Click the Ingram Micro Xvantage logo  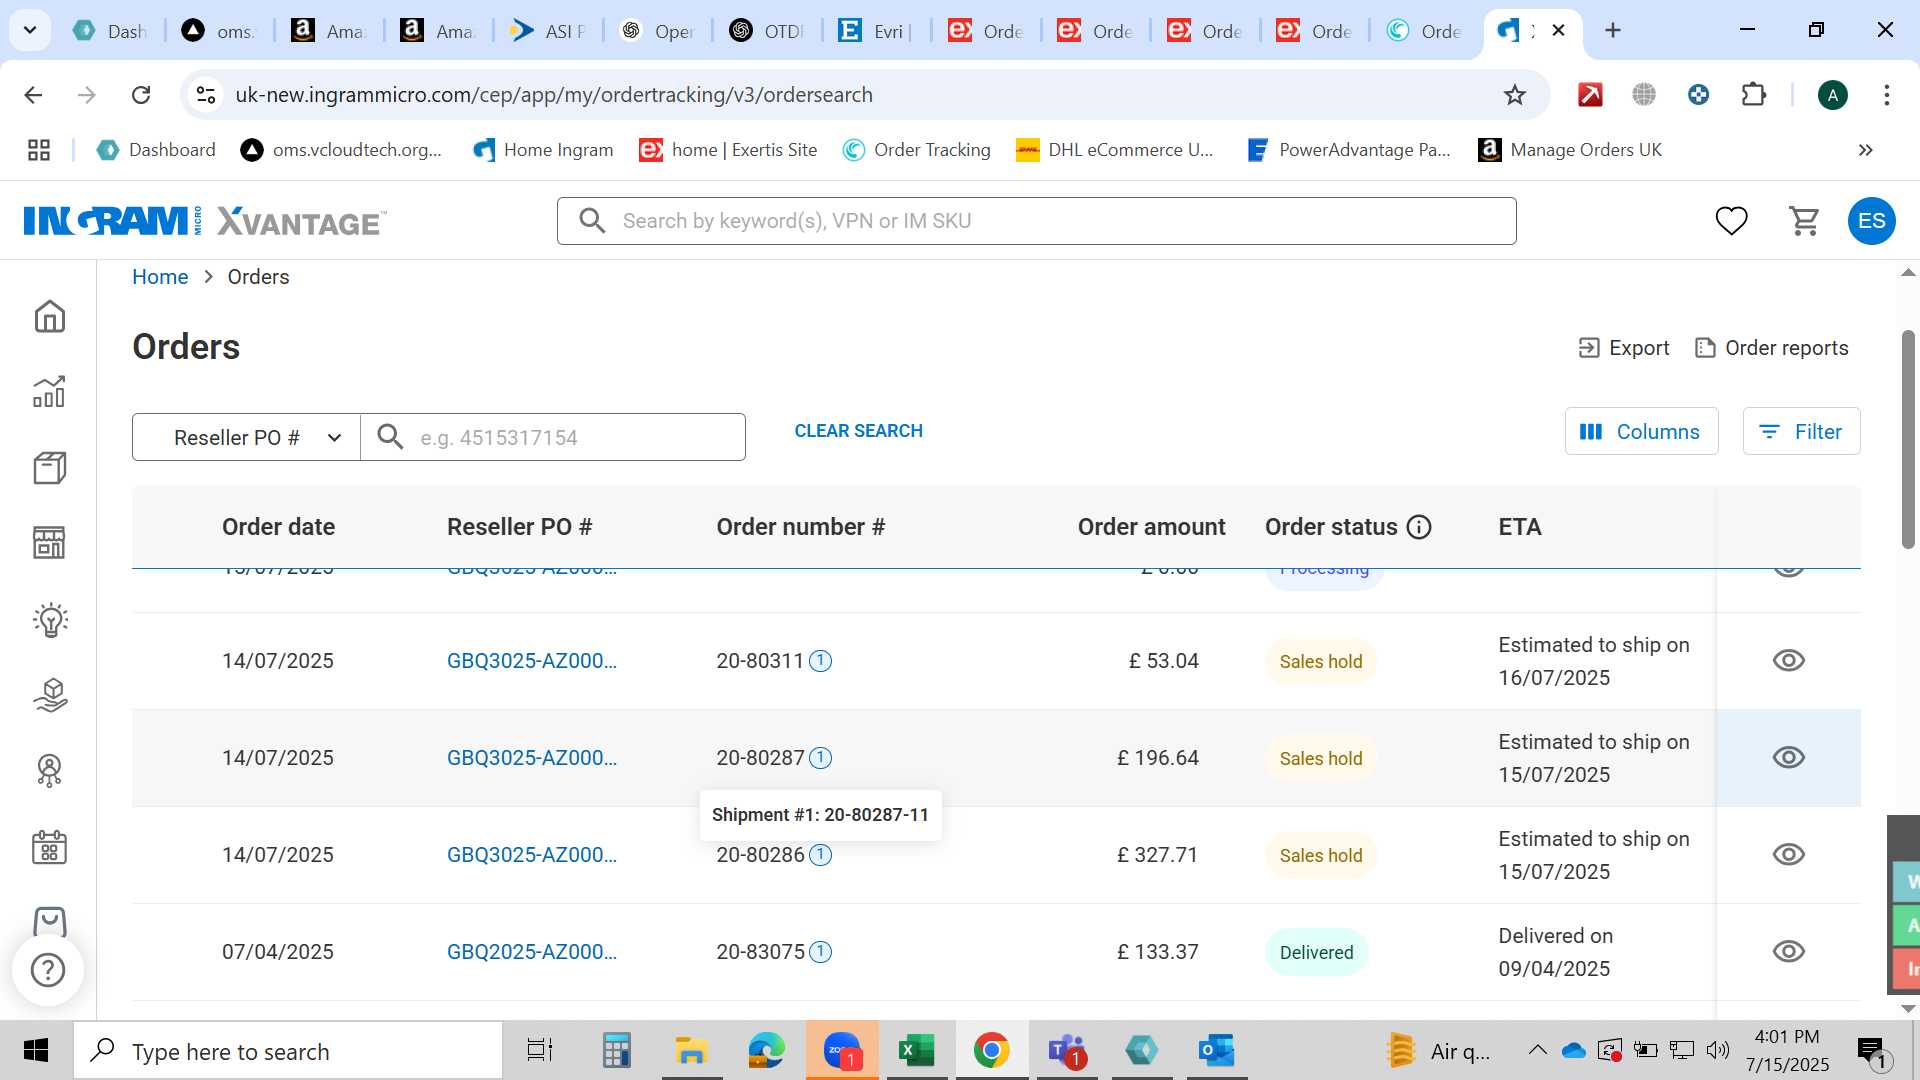pyautogui.click(x=205, y=221)
